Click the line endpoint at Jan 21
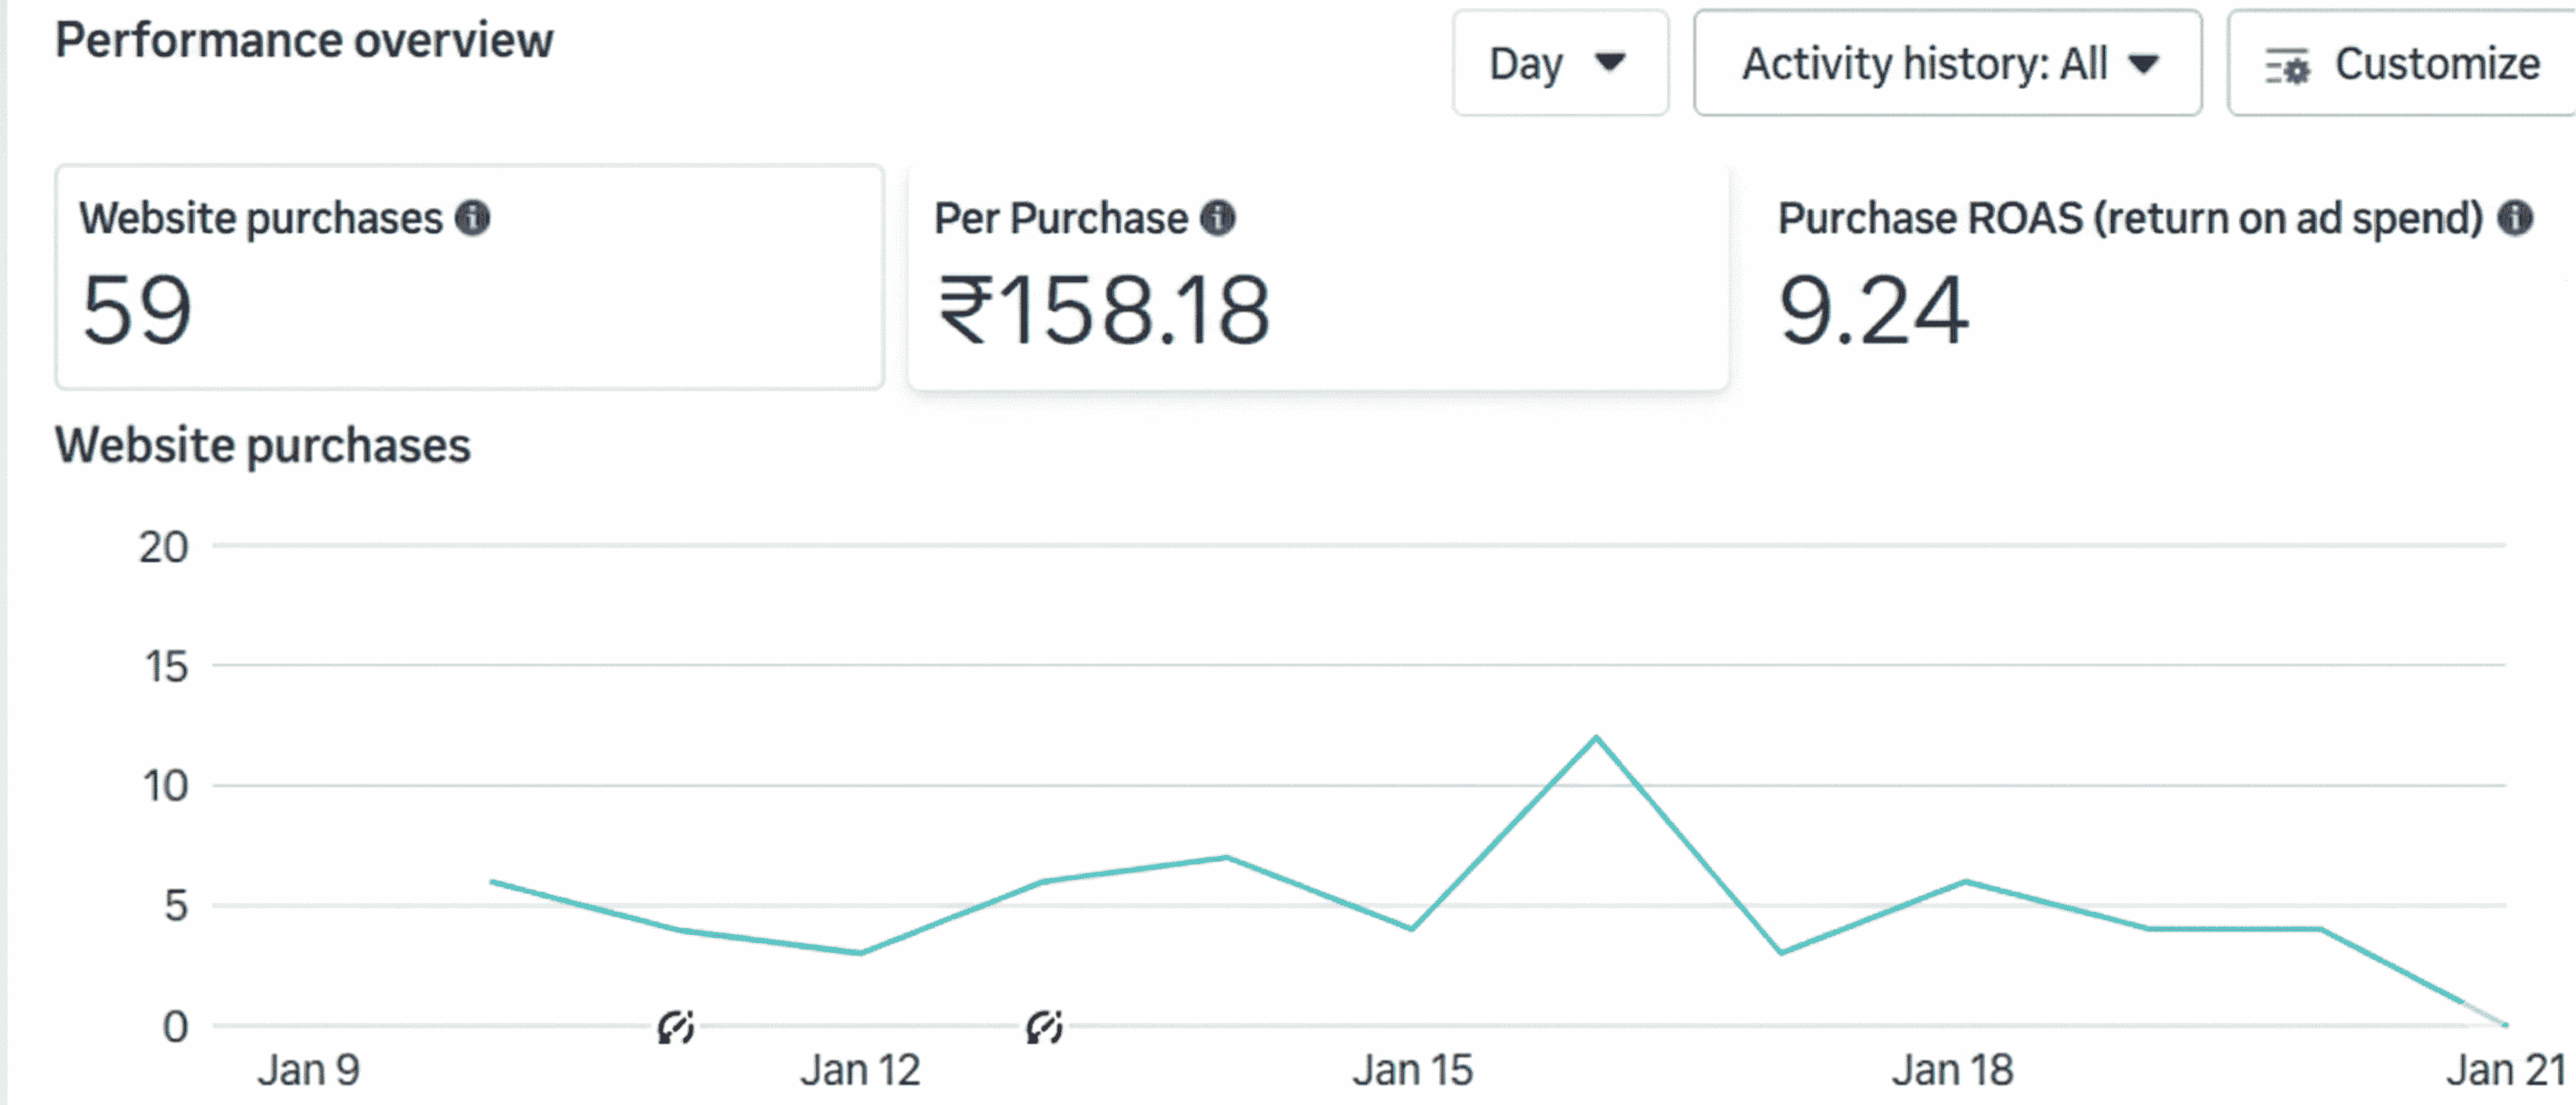Viewport: 2576px width, 1105px height. click(x=2504, y=1024)
